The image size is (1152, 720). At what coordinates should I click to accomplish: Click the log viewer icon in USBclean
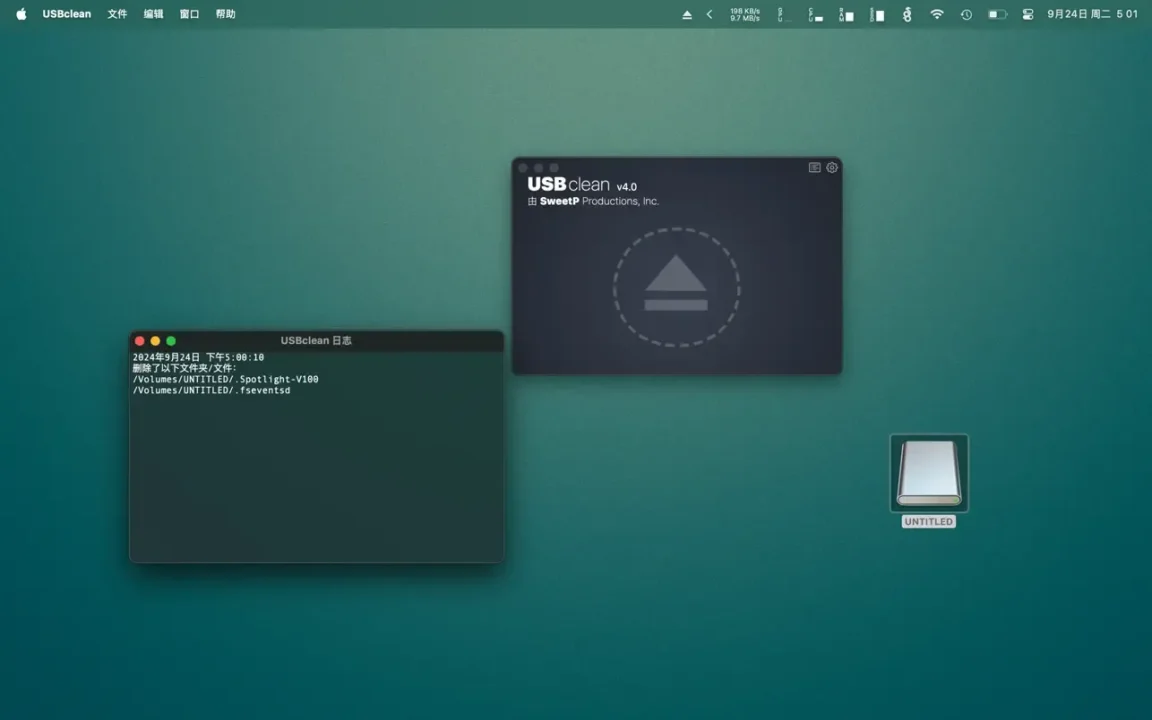coord(814,168)
